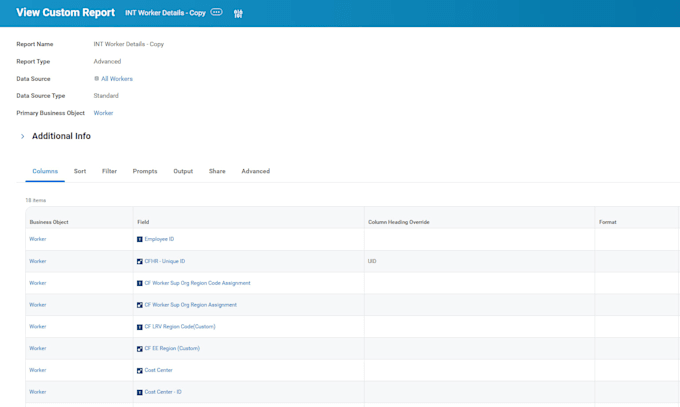The image size is (680, 407).
Task: Open the Share tab
Action: click(217, 171)
